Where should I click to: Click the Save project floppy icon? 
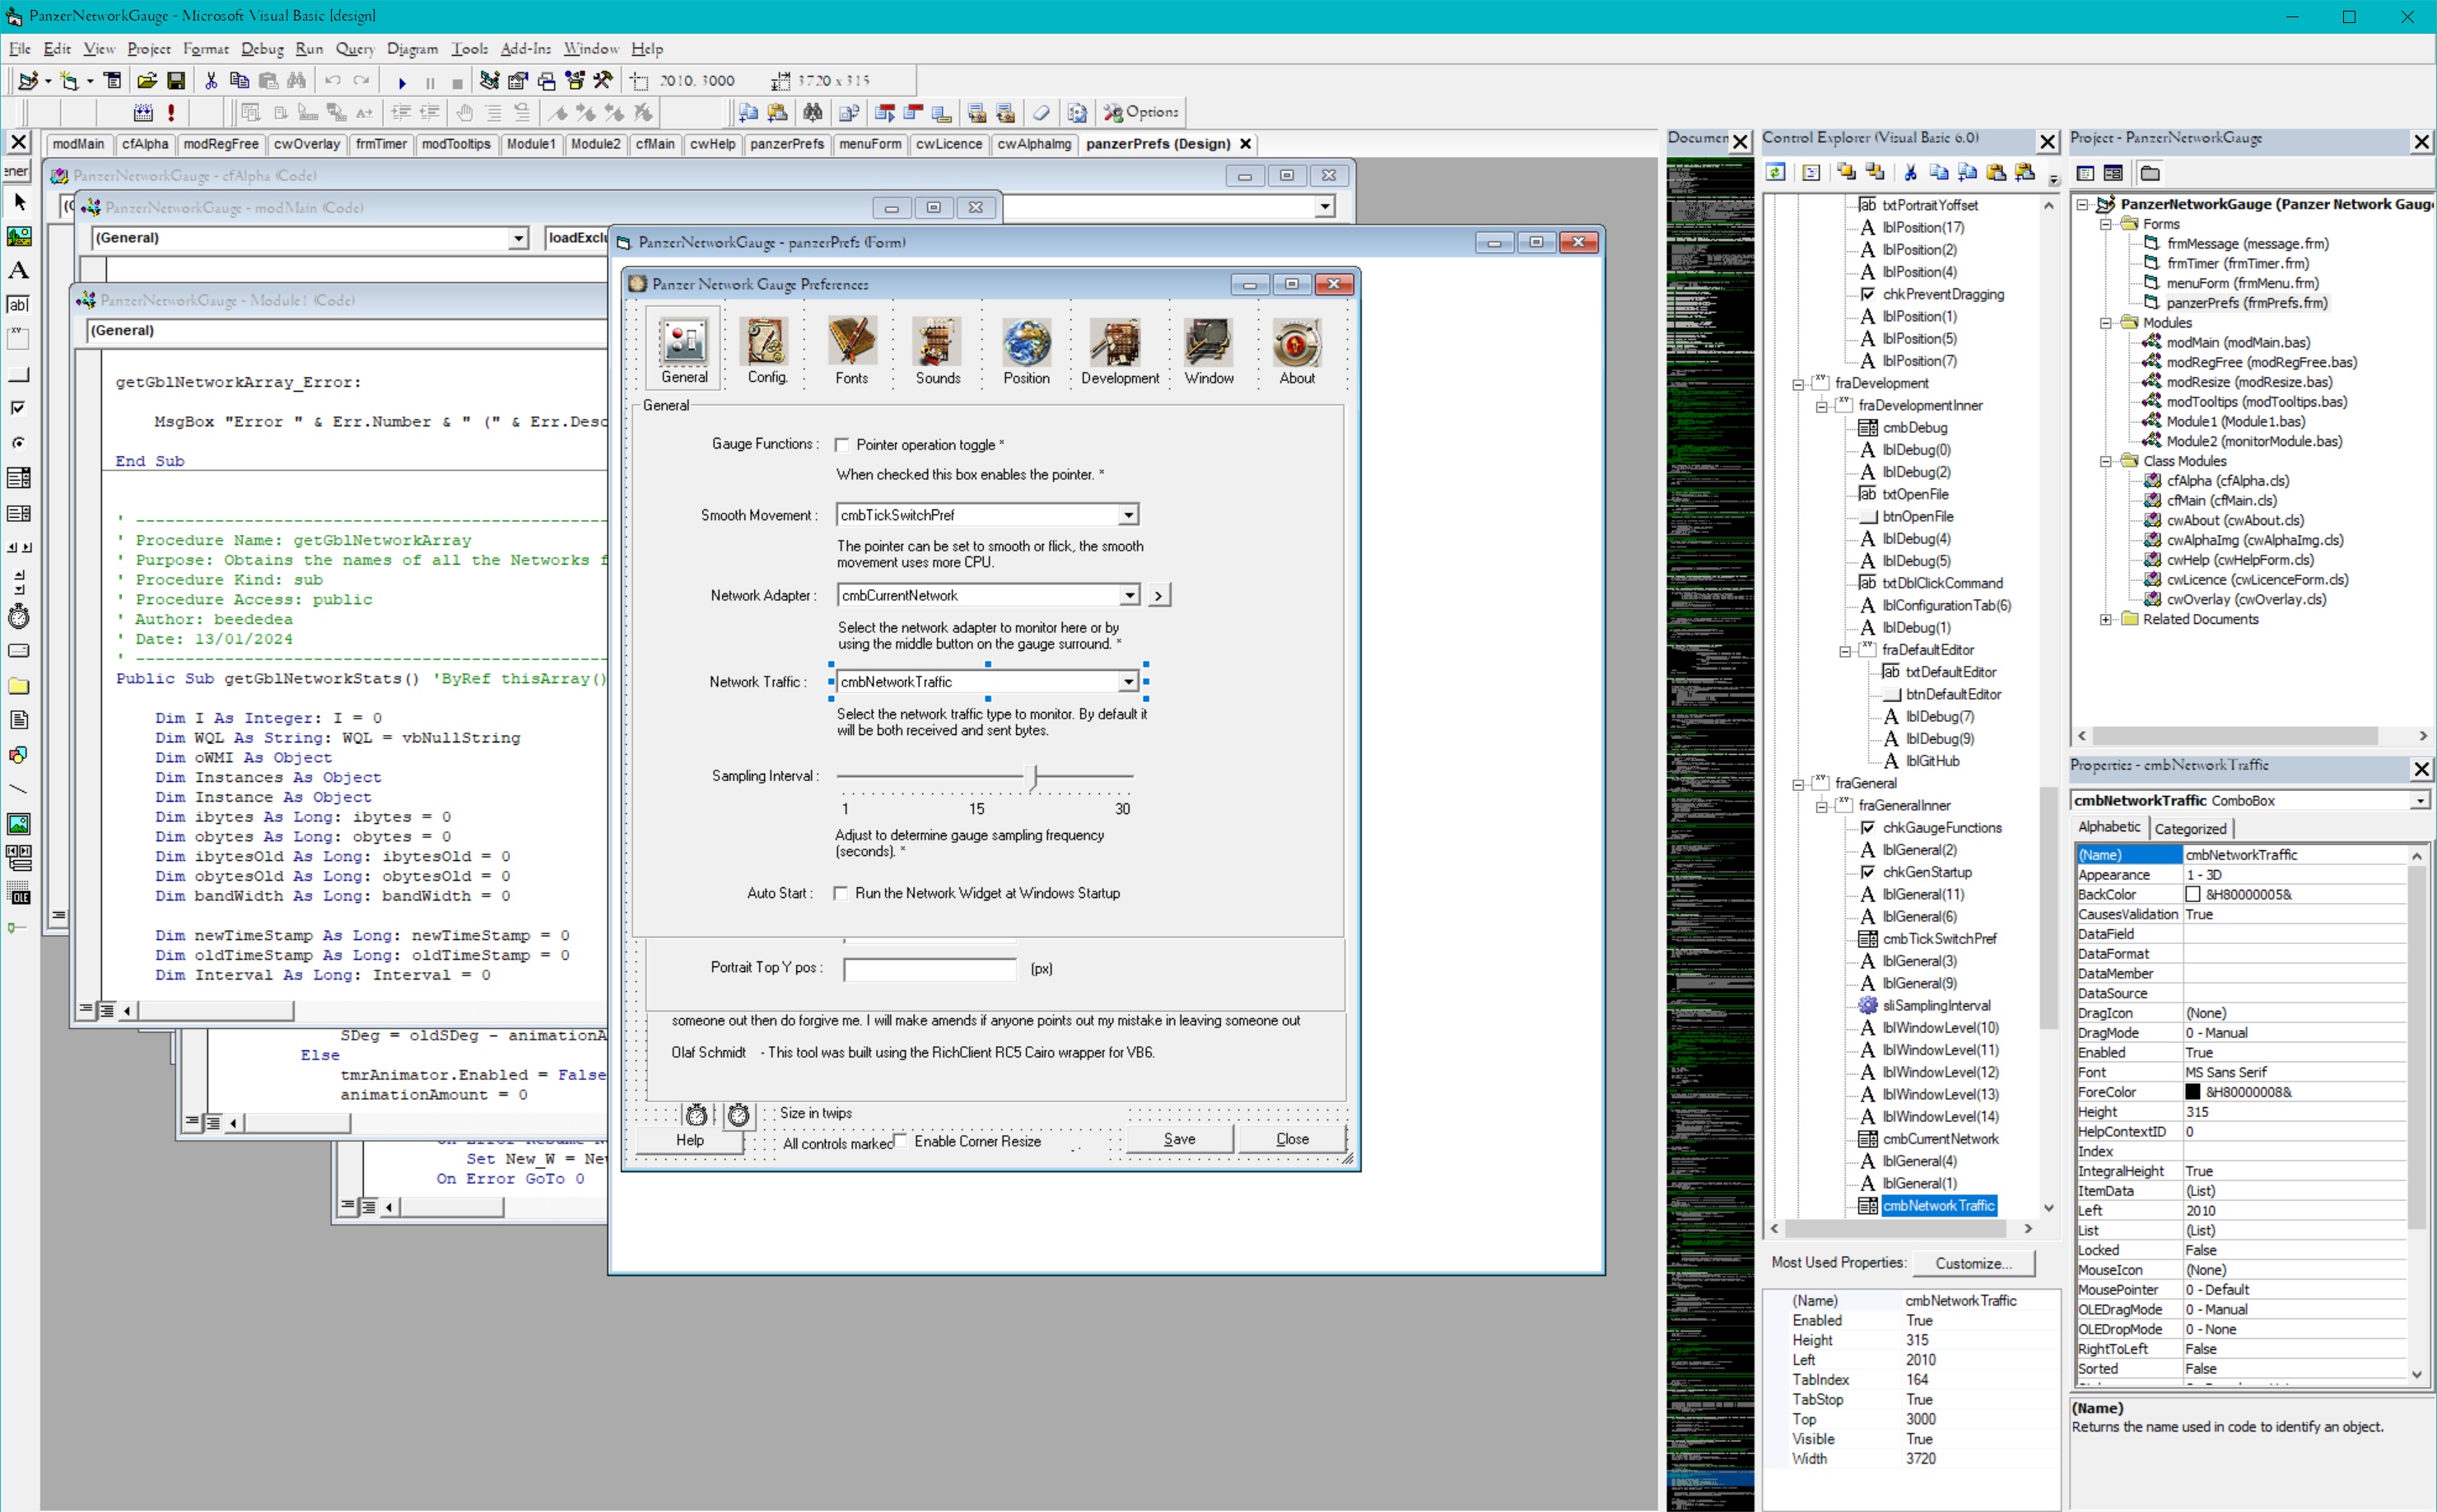(x=176, y=81)
